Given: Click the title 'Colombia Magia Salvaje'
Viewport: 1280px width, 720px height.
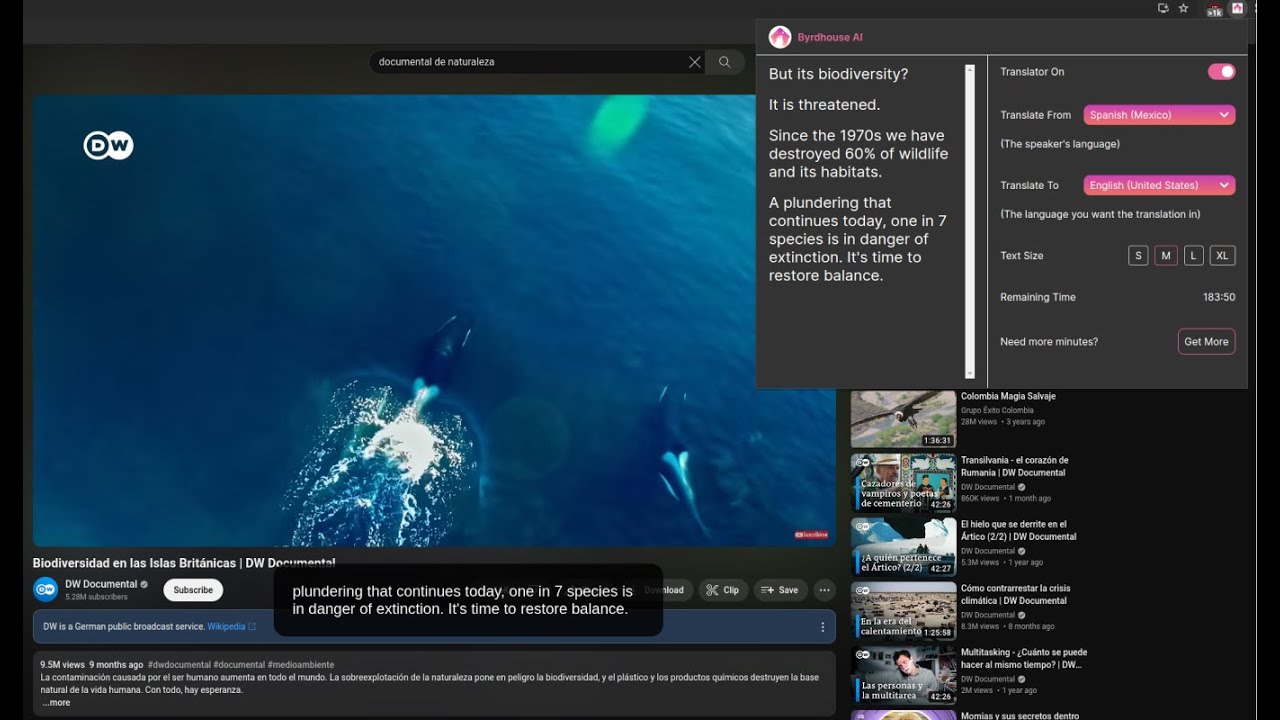Looking at the screenshot, I should pos(1008,397).
